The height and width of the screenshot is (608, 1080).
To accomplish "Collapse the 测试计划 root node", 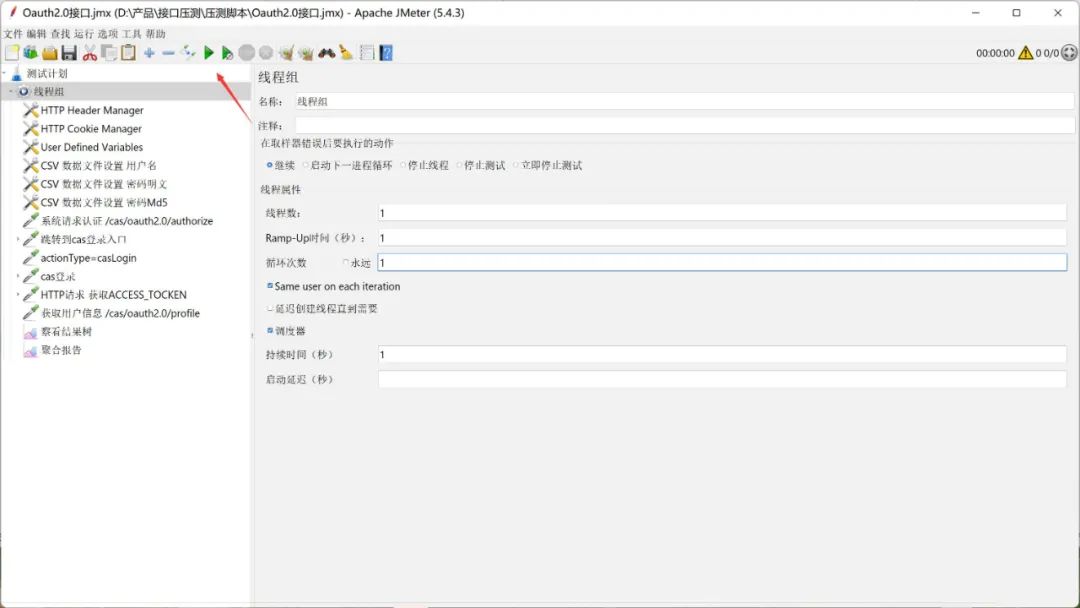I will pos(4,73).
